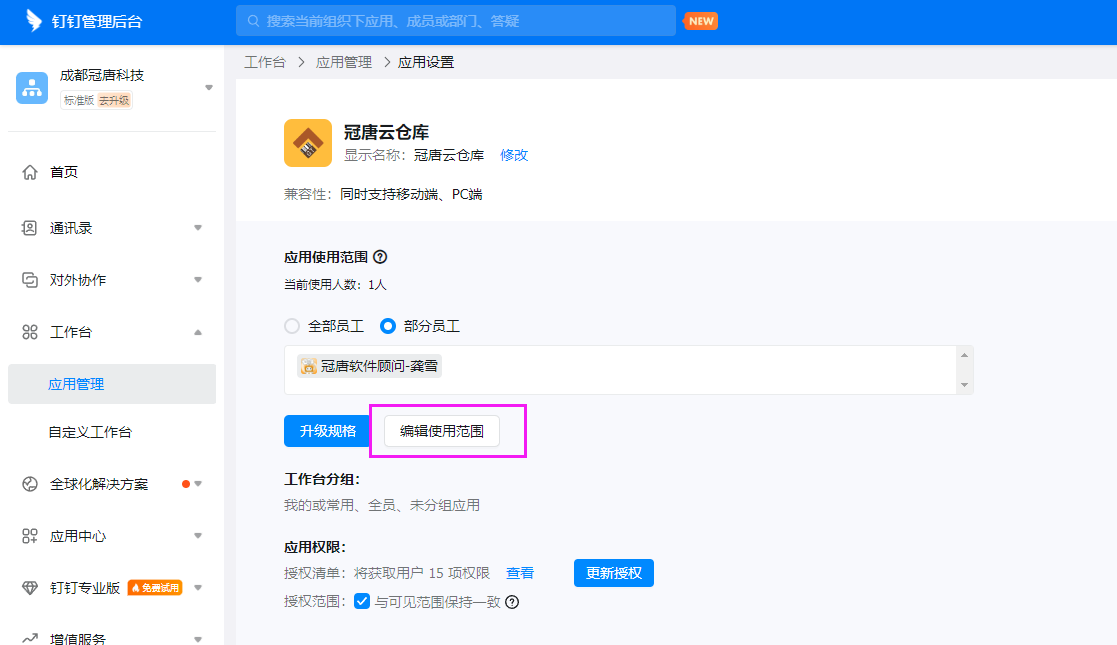Click help icon next to 与可见范围保持一致
Image resolution: width=1117 pixels, height=645 pixels.
512,602
